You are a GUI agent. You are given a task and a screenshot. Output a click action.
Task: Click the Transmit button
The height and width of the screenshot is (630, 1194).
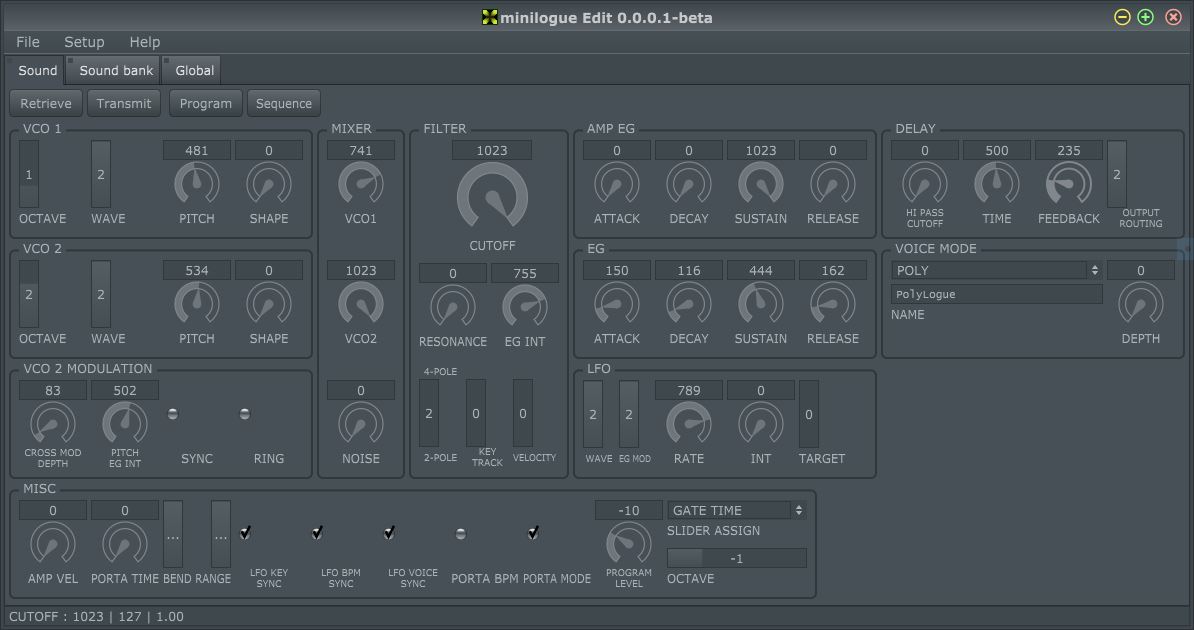[123, 104]
